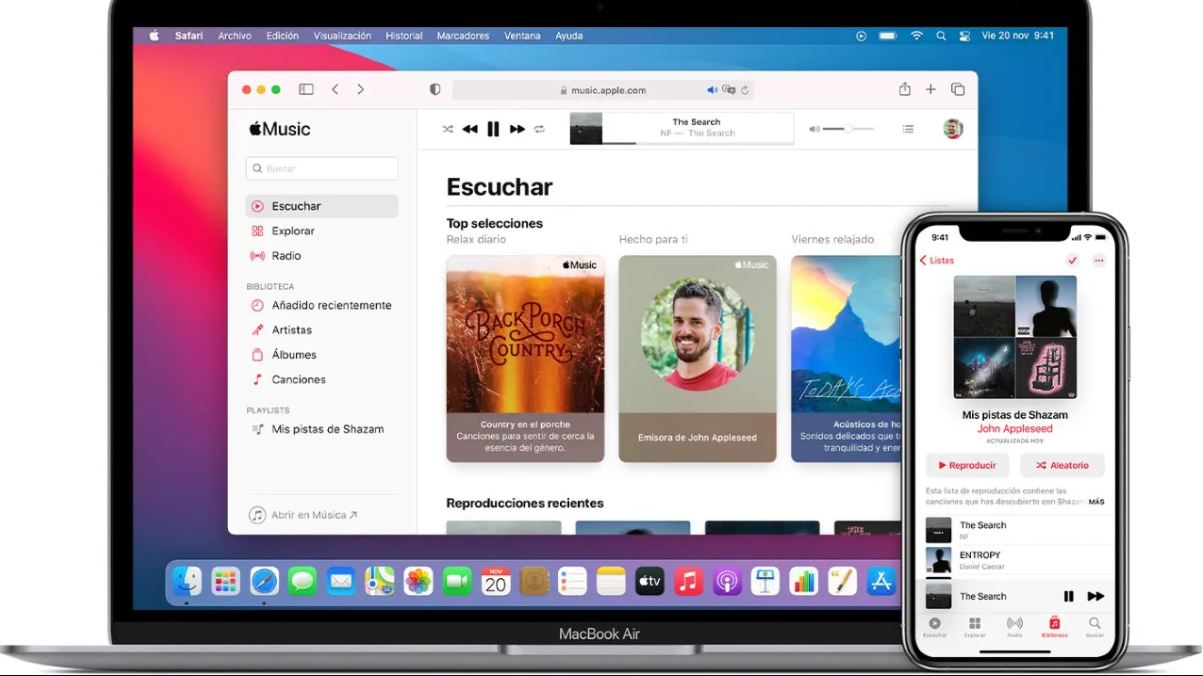Open the App Store dock icon
The image size is (1203, 676).
coord(881,581)
